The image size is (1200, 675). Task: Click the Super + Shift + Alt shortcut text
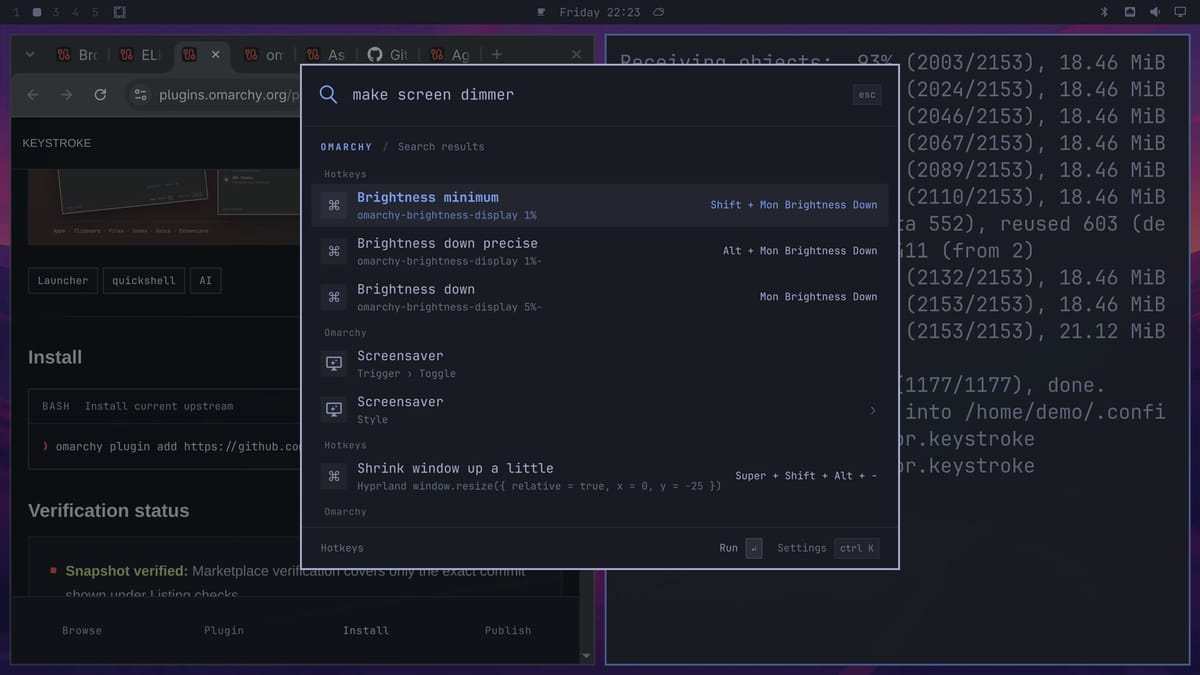[806, 476]
